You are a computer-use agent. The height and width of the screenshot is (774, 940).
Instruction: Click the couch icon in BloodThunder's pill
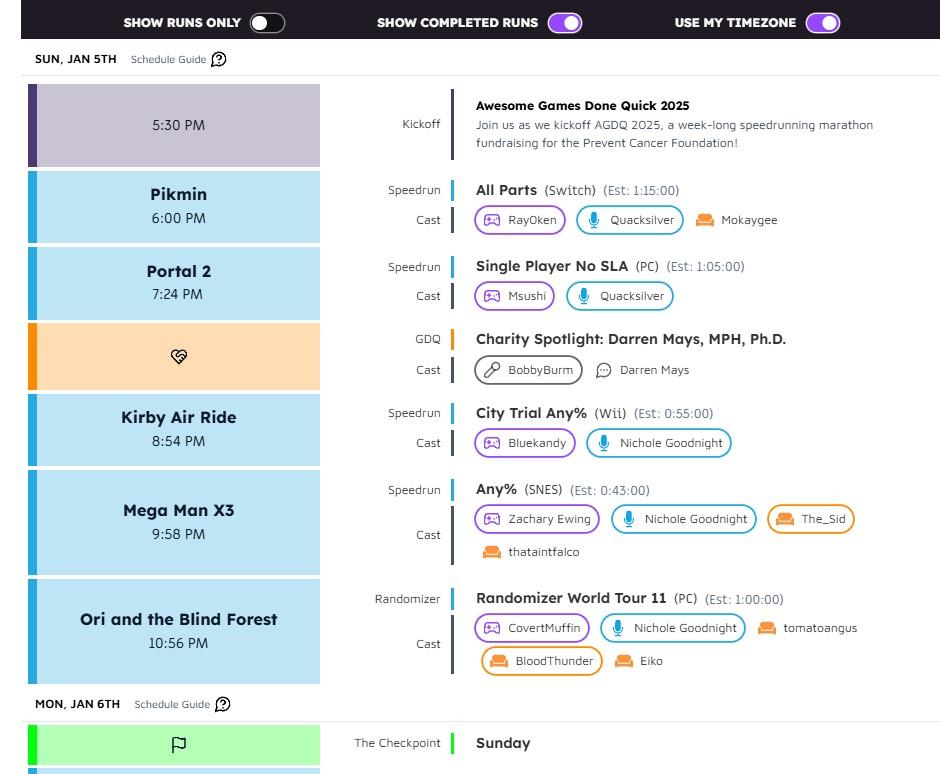point(499,661)
